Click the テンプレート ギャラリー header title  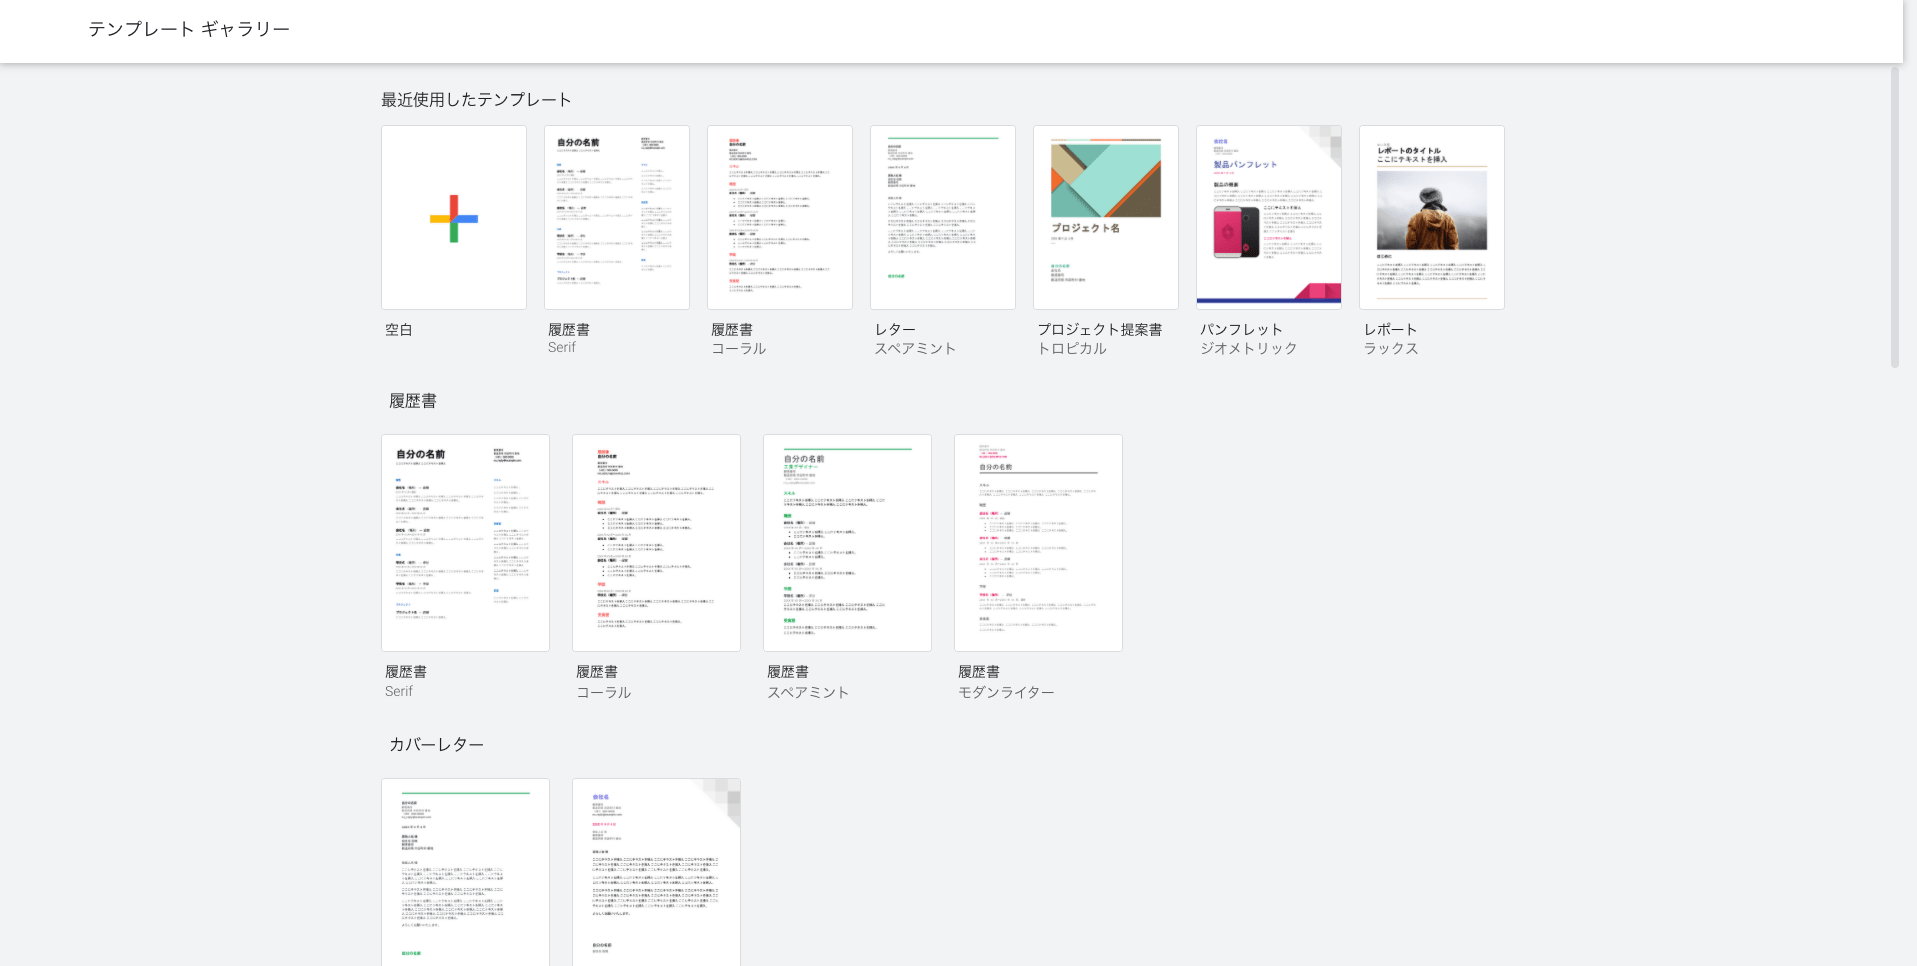click(x=189, y=29)
